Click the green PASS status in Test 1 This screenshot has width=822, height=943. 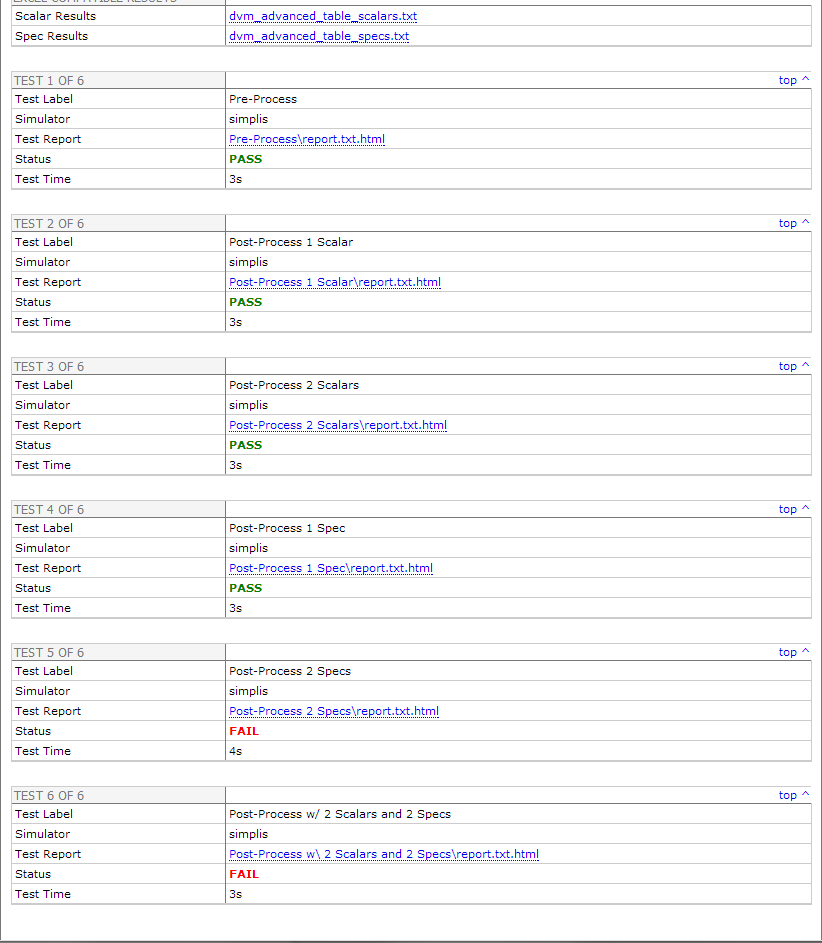coord(245,159)
